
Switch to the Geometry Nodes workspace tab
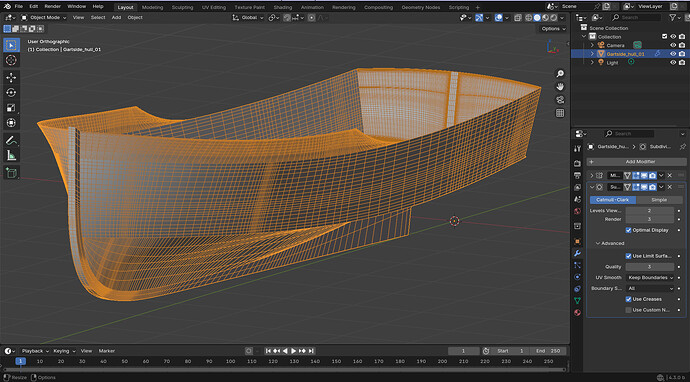coord(421,7)
